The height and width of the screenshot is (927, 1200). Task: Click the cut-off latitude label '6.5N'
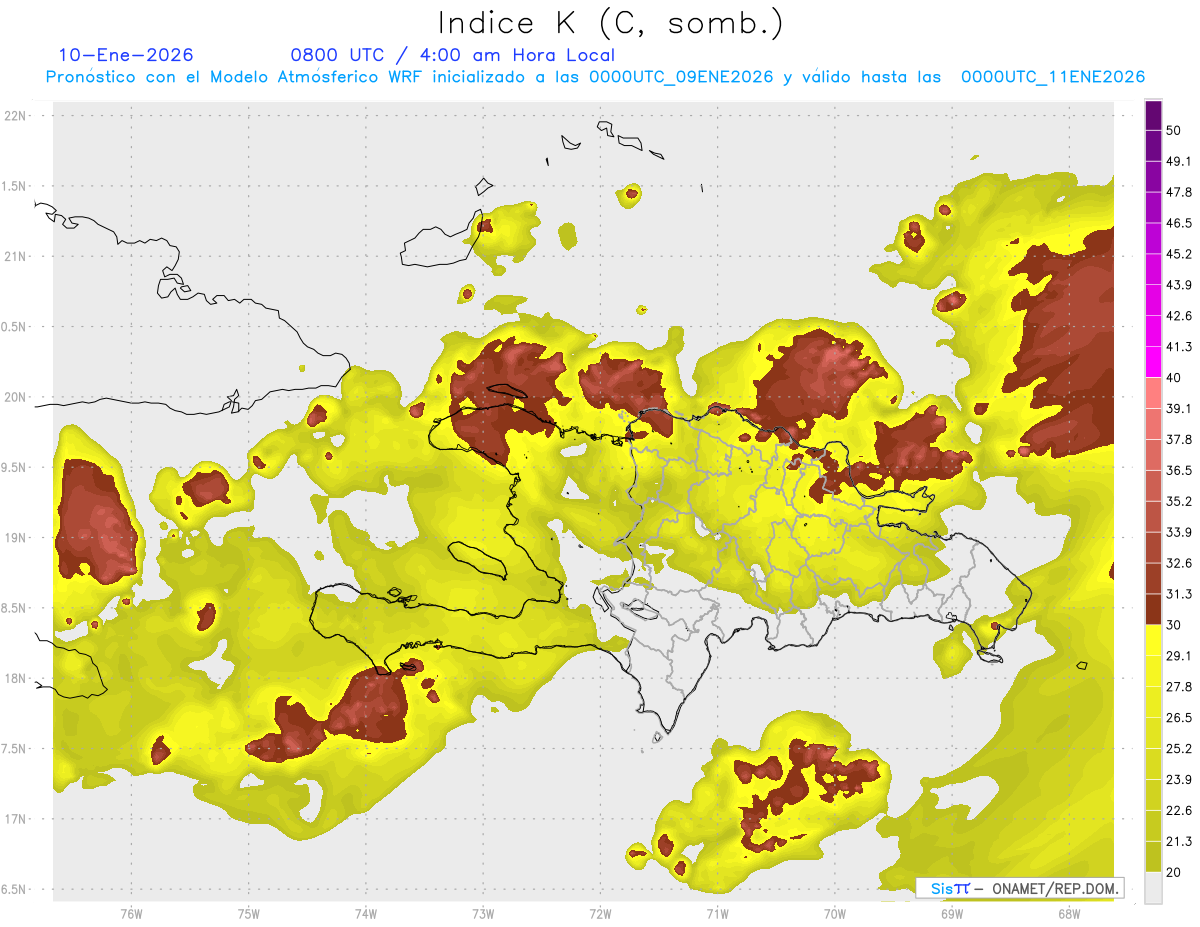pos(13,890)
